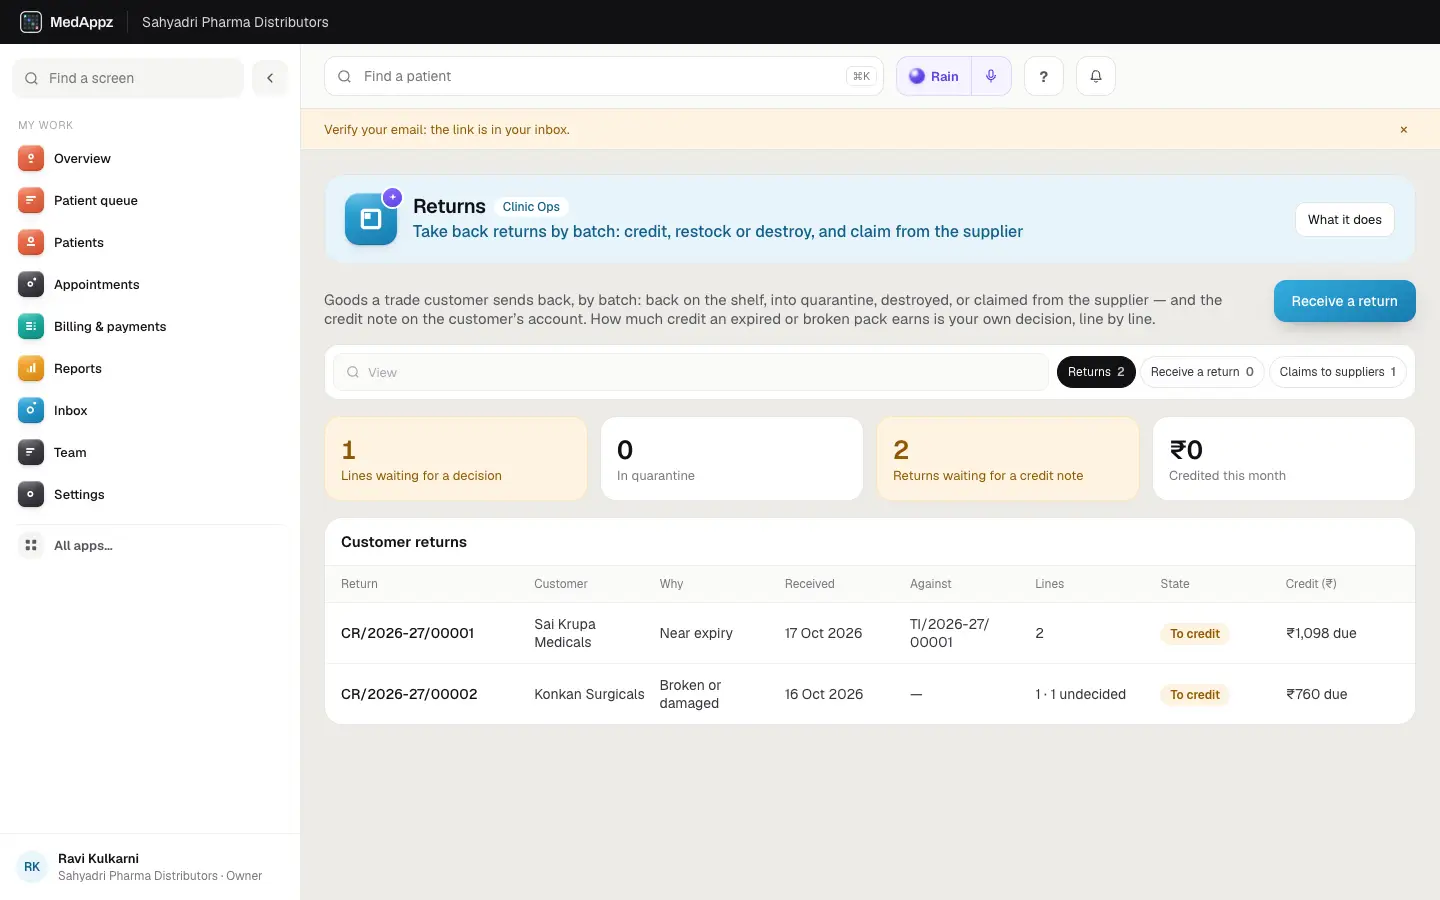Show All apps grid
1440x900 pixels.
(150, 545)
